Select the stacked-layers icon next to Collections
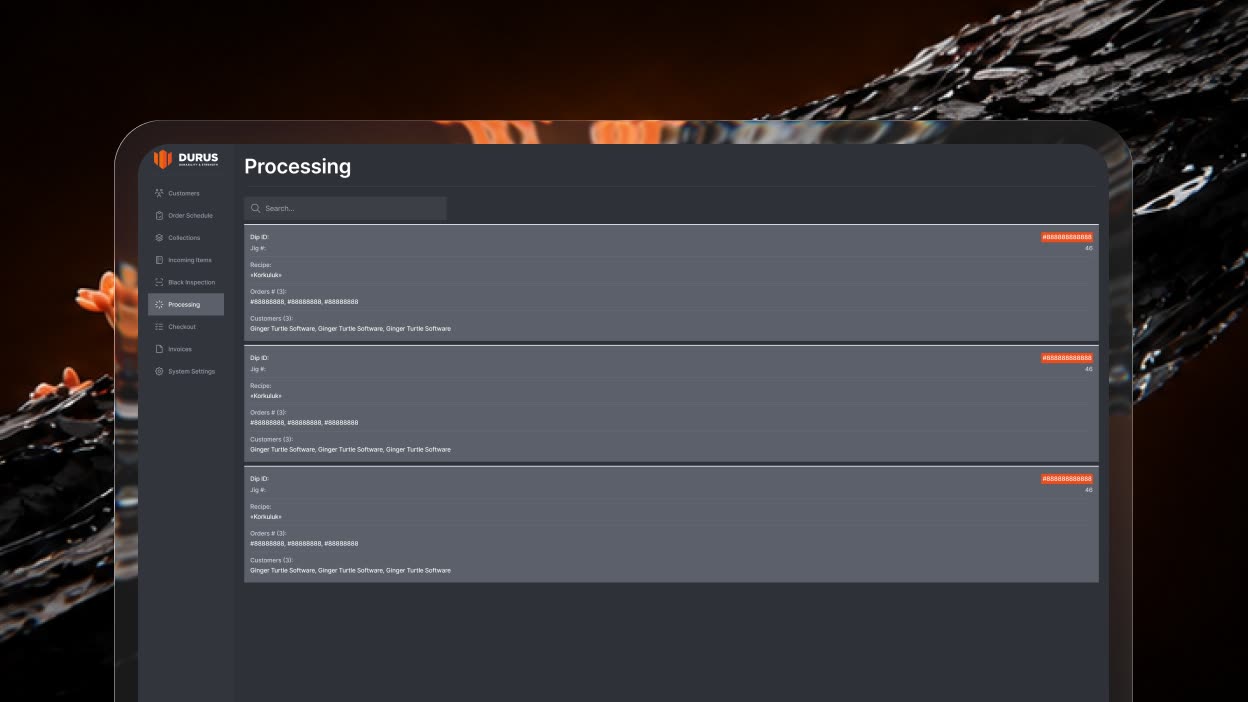The image size is (1248, 702). pyautogui.click(x=159, y=238)
